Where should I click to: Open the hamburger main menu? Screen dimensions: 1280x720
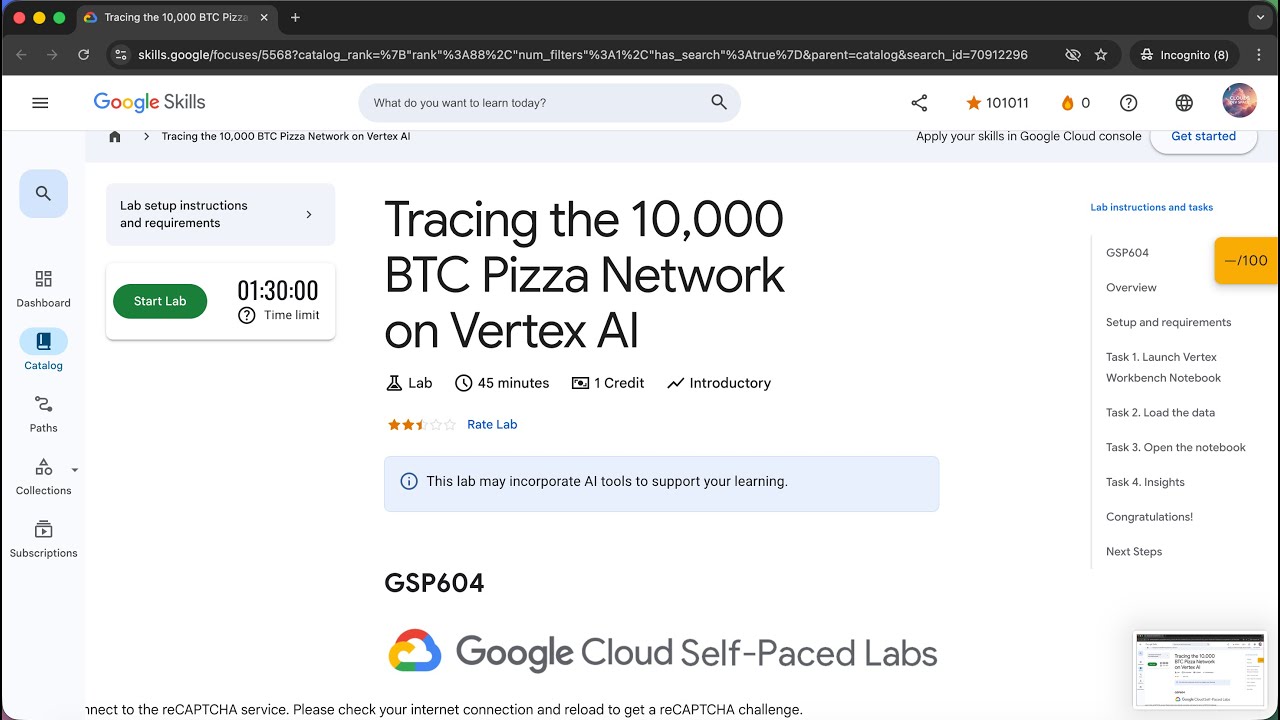pos(40,102)
